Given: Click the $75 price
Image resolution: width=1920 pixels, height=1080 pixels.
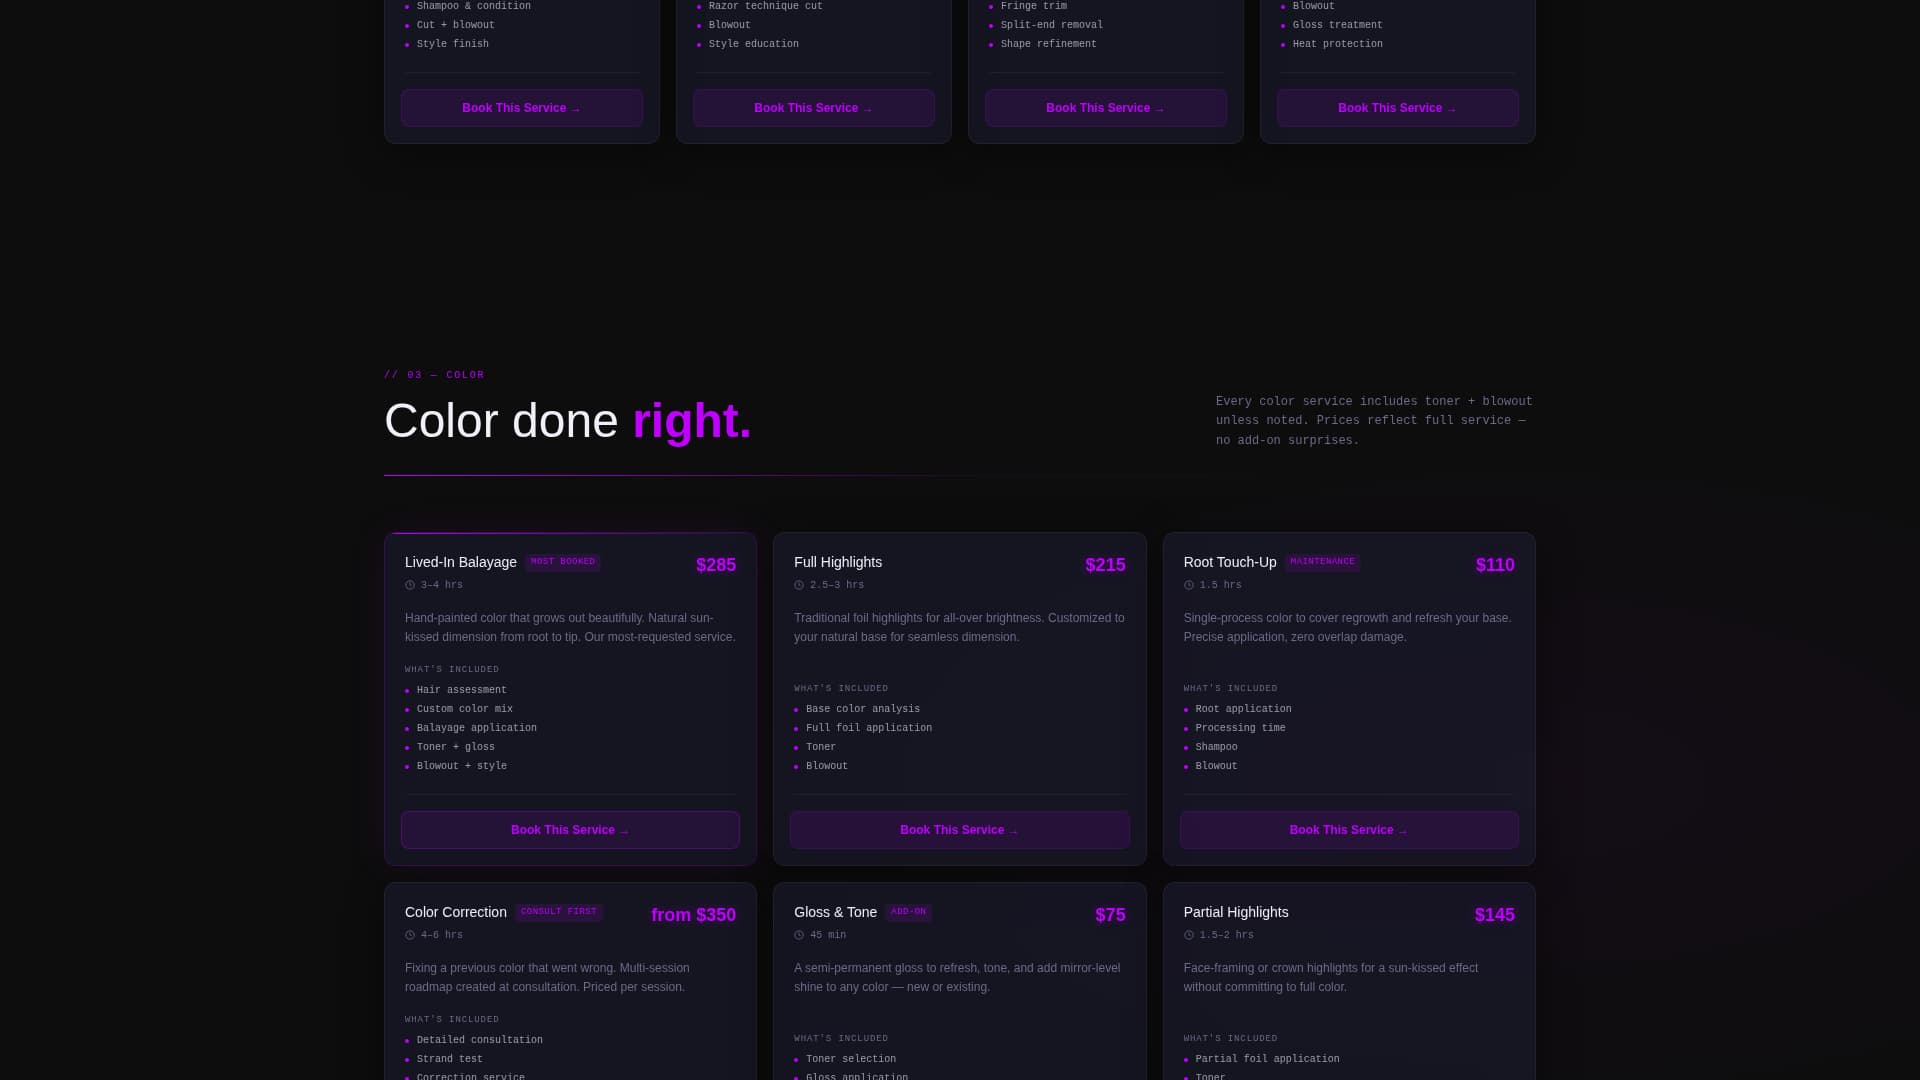Looking at the screenshot, I should click(1110, 915).
